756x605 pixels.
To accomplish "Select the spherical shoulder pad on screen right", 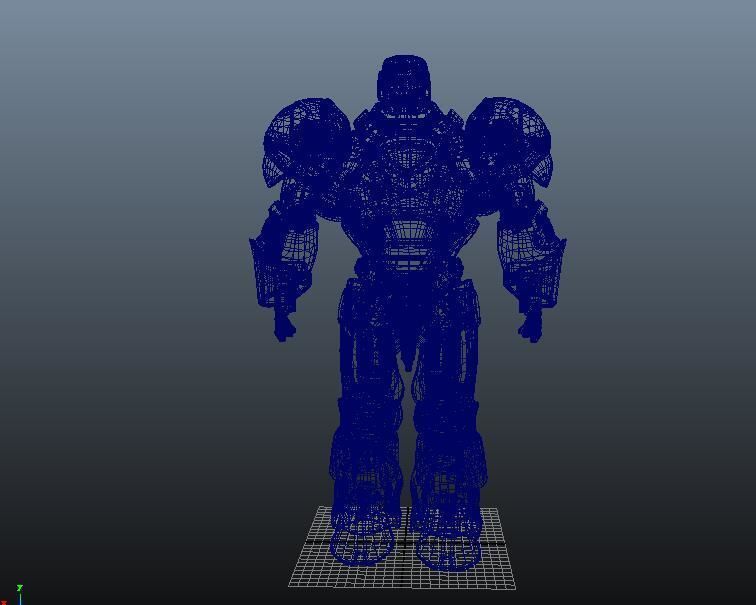I will 508,141.
